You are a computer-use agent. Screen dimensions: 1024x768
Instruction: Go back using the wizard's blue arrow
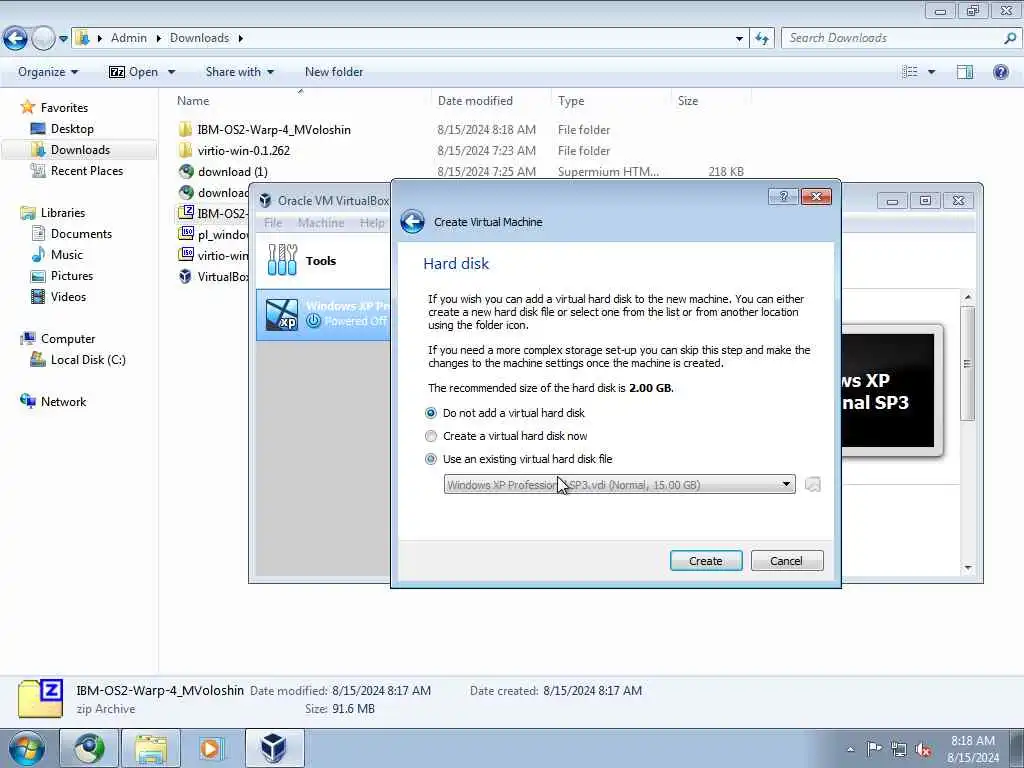(412, 222)
